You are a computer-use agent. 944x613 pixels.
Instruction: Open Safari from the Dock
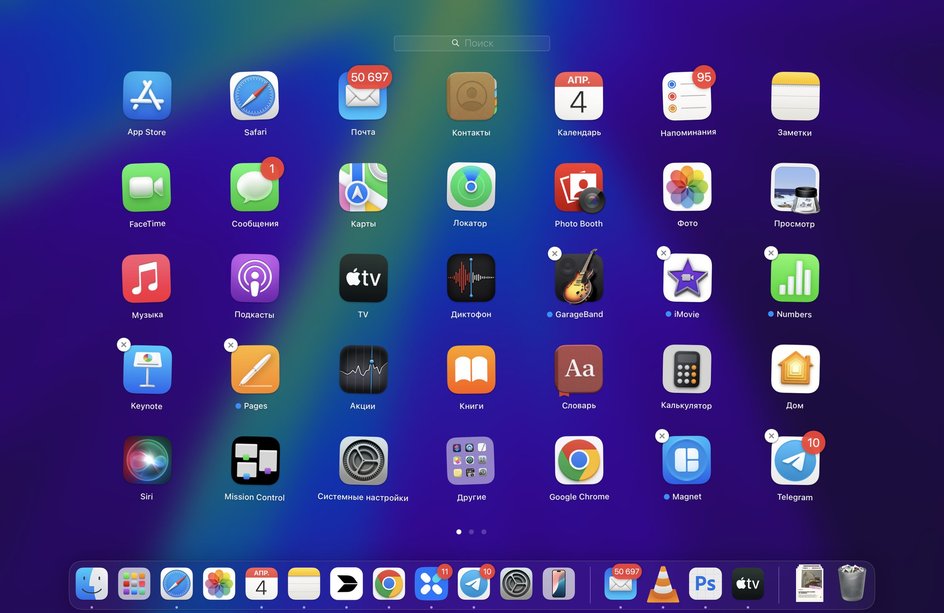(x=176, y=583)
